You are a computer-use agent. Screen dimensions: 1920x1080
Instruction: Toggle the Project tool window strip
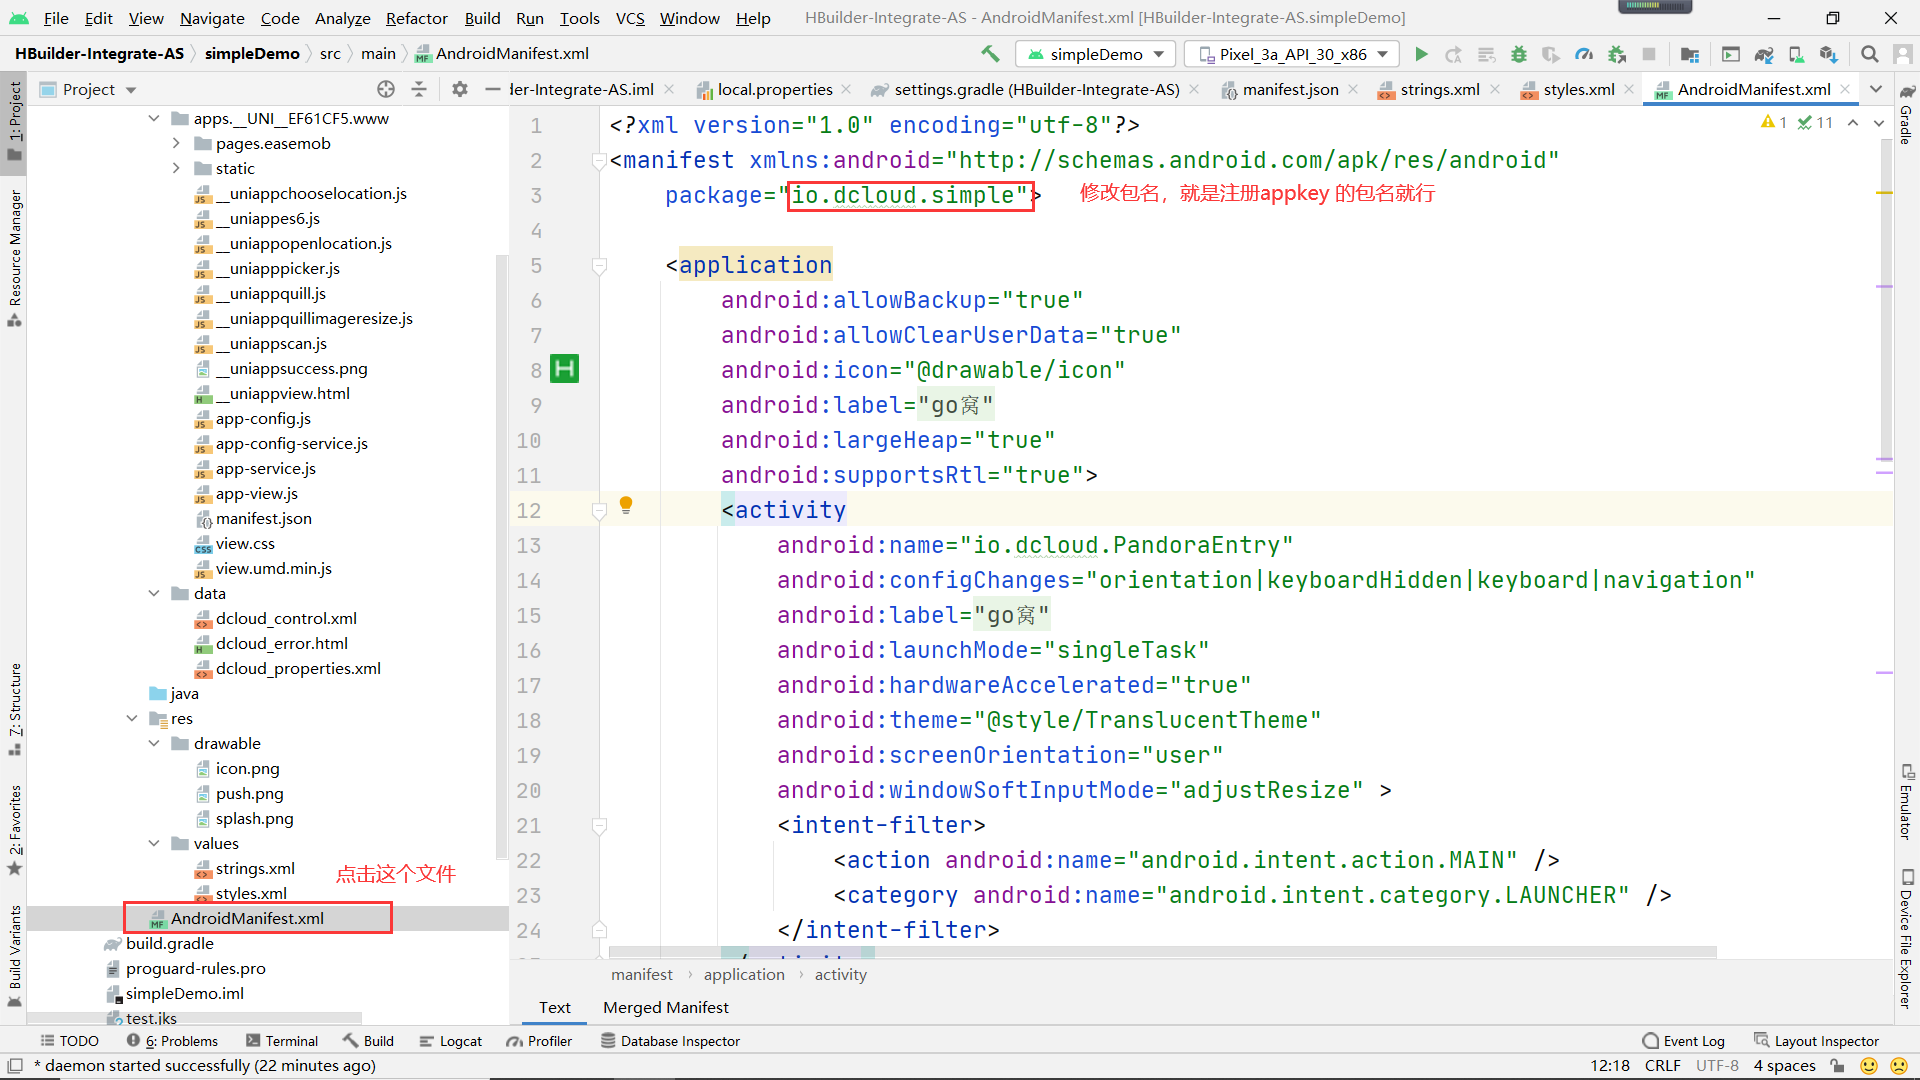(x=15, y=120)
